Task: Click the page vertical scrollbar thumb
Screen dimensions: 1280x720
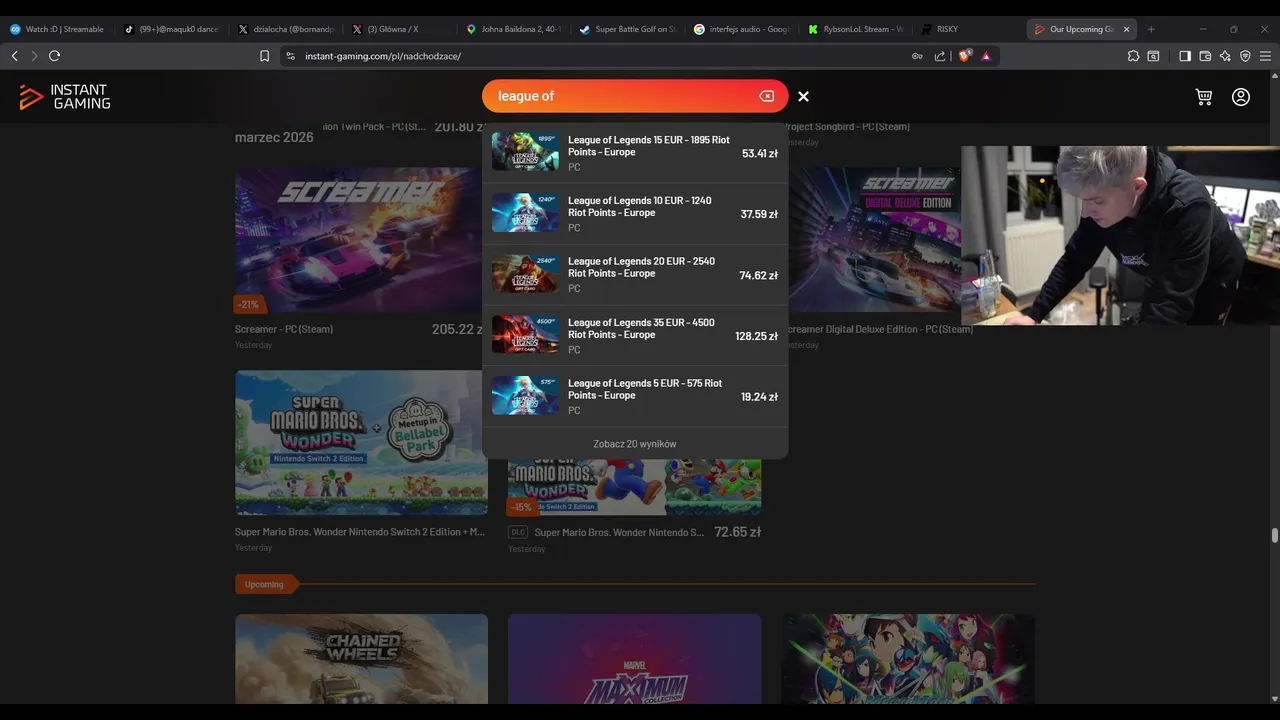Action: click(x=1274, y=535)
